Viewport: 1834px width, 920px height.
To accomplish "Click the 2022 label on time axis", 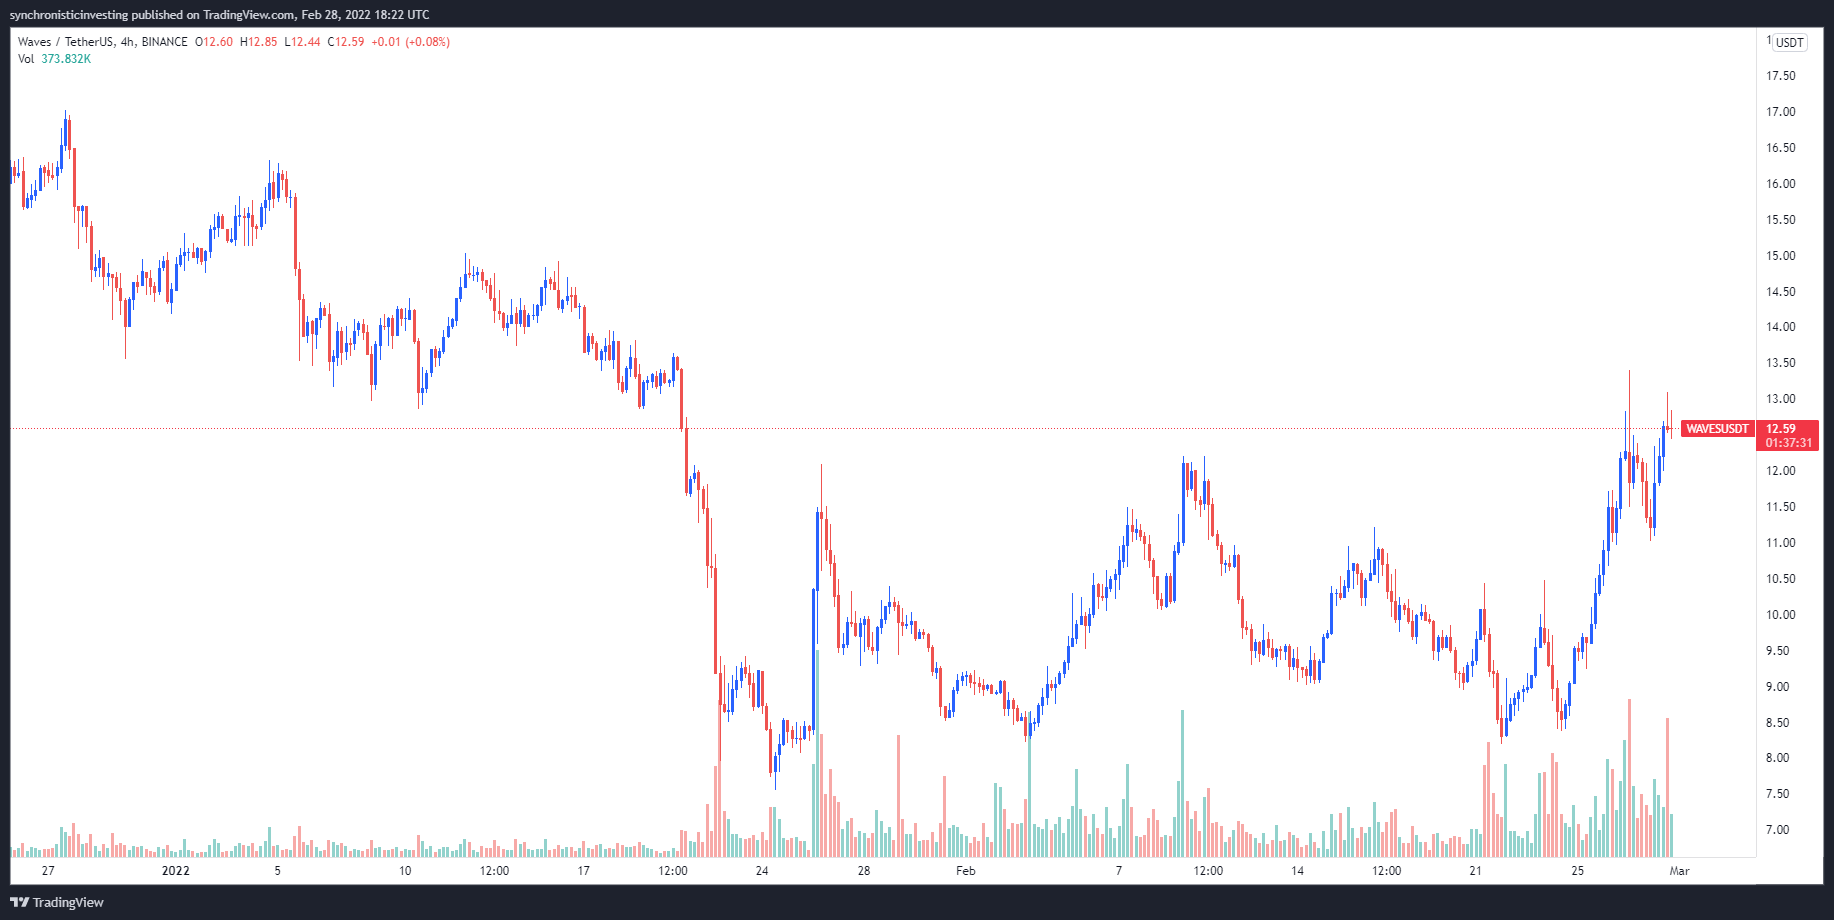I will click(x=176, y=871).
